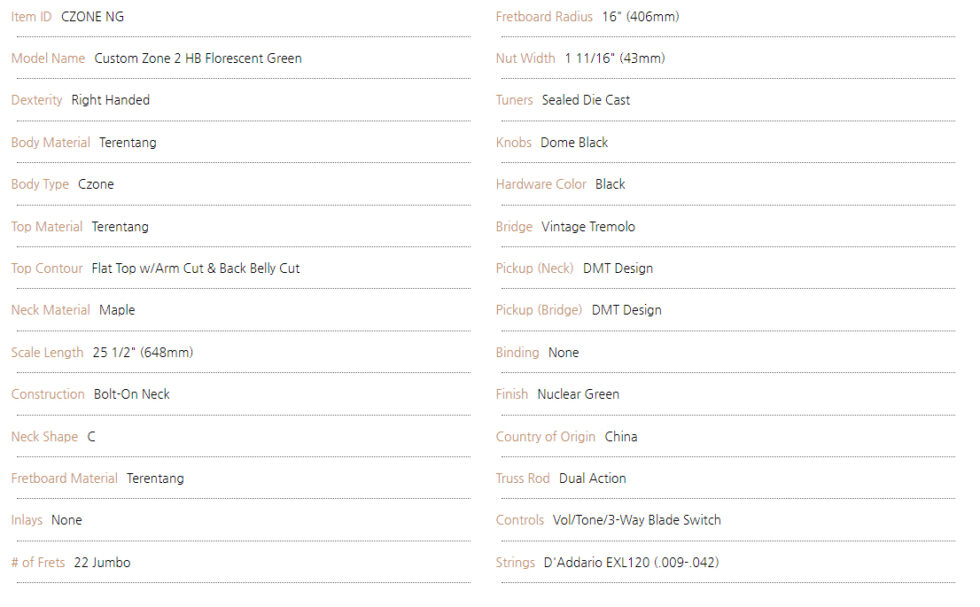Click the Bolt-On Neck construction value

[x=132, y=394]
